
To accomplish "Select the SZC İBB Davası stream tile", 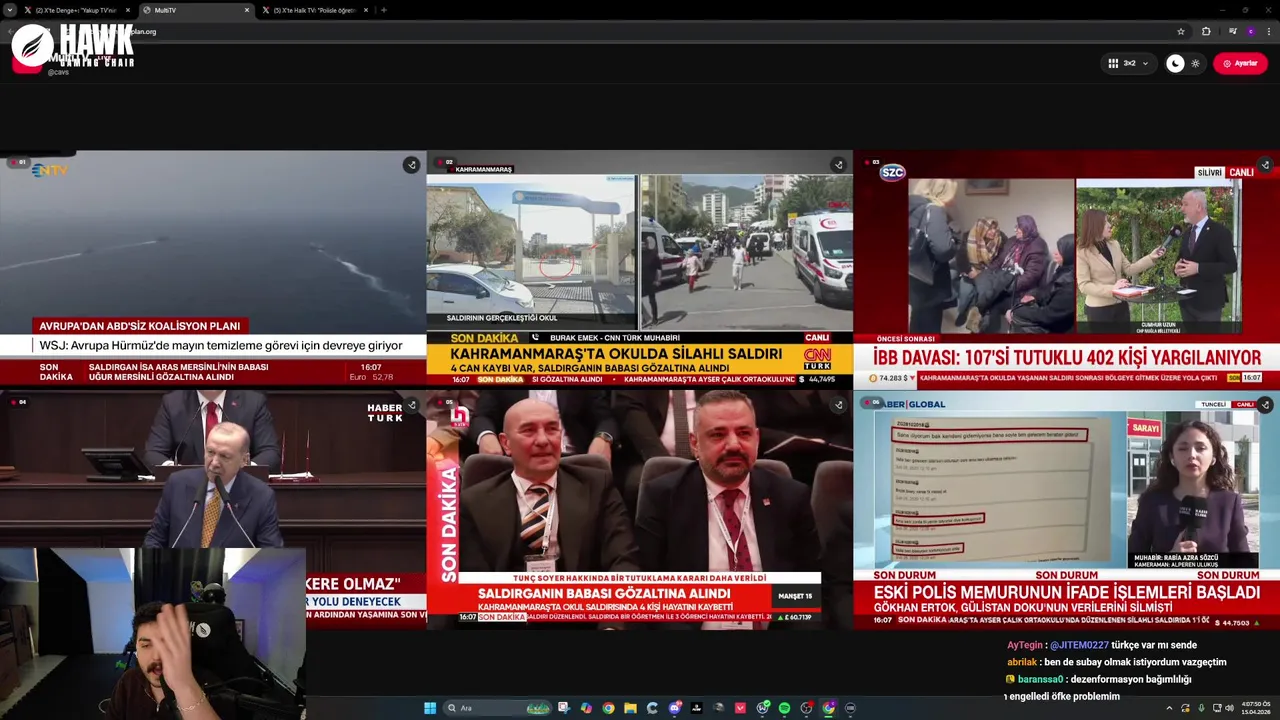I will [x=1066, y=268].
